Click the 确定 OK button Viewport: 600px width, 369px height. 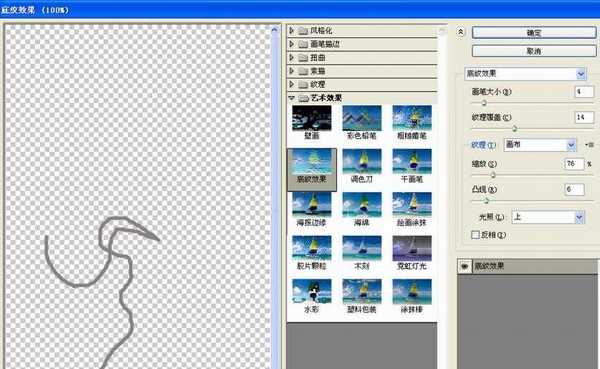point(534,33)
